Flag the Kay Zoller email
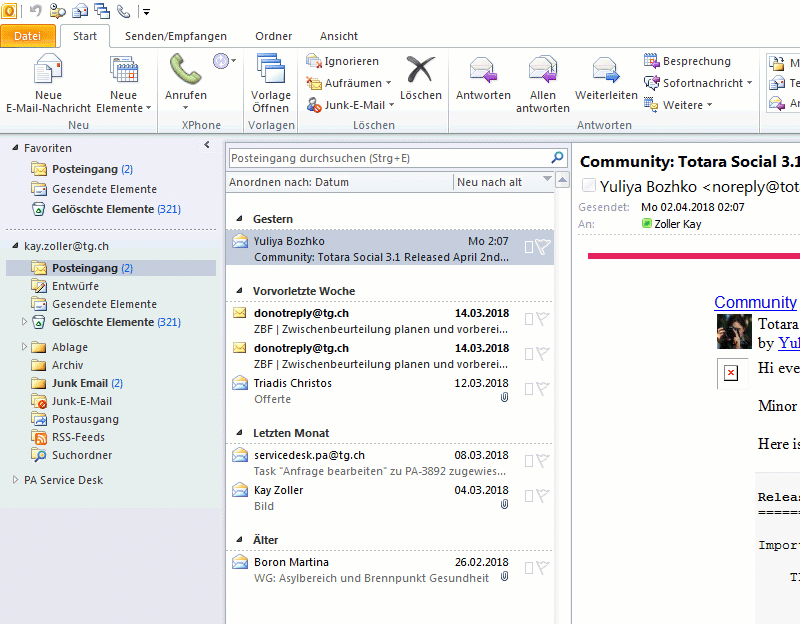The image size is (800, 624). pos(543,495)
